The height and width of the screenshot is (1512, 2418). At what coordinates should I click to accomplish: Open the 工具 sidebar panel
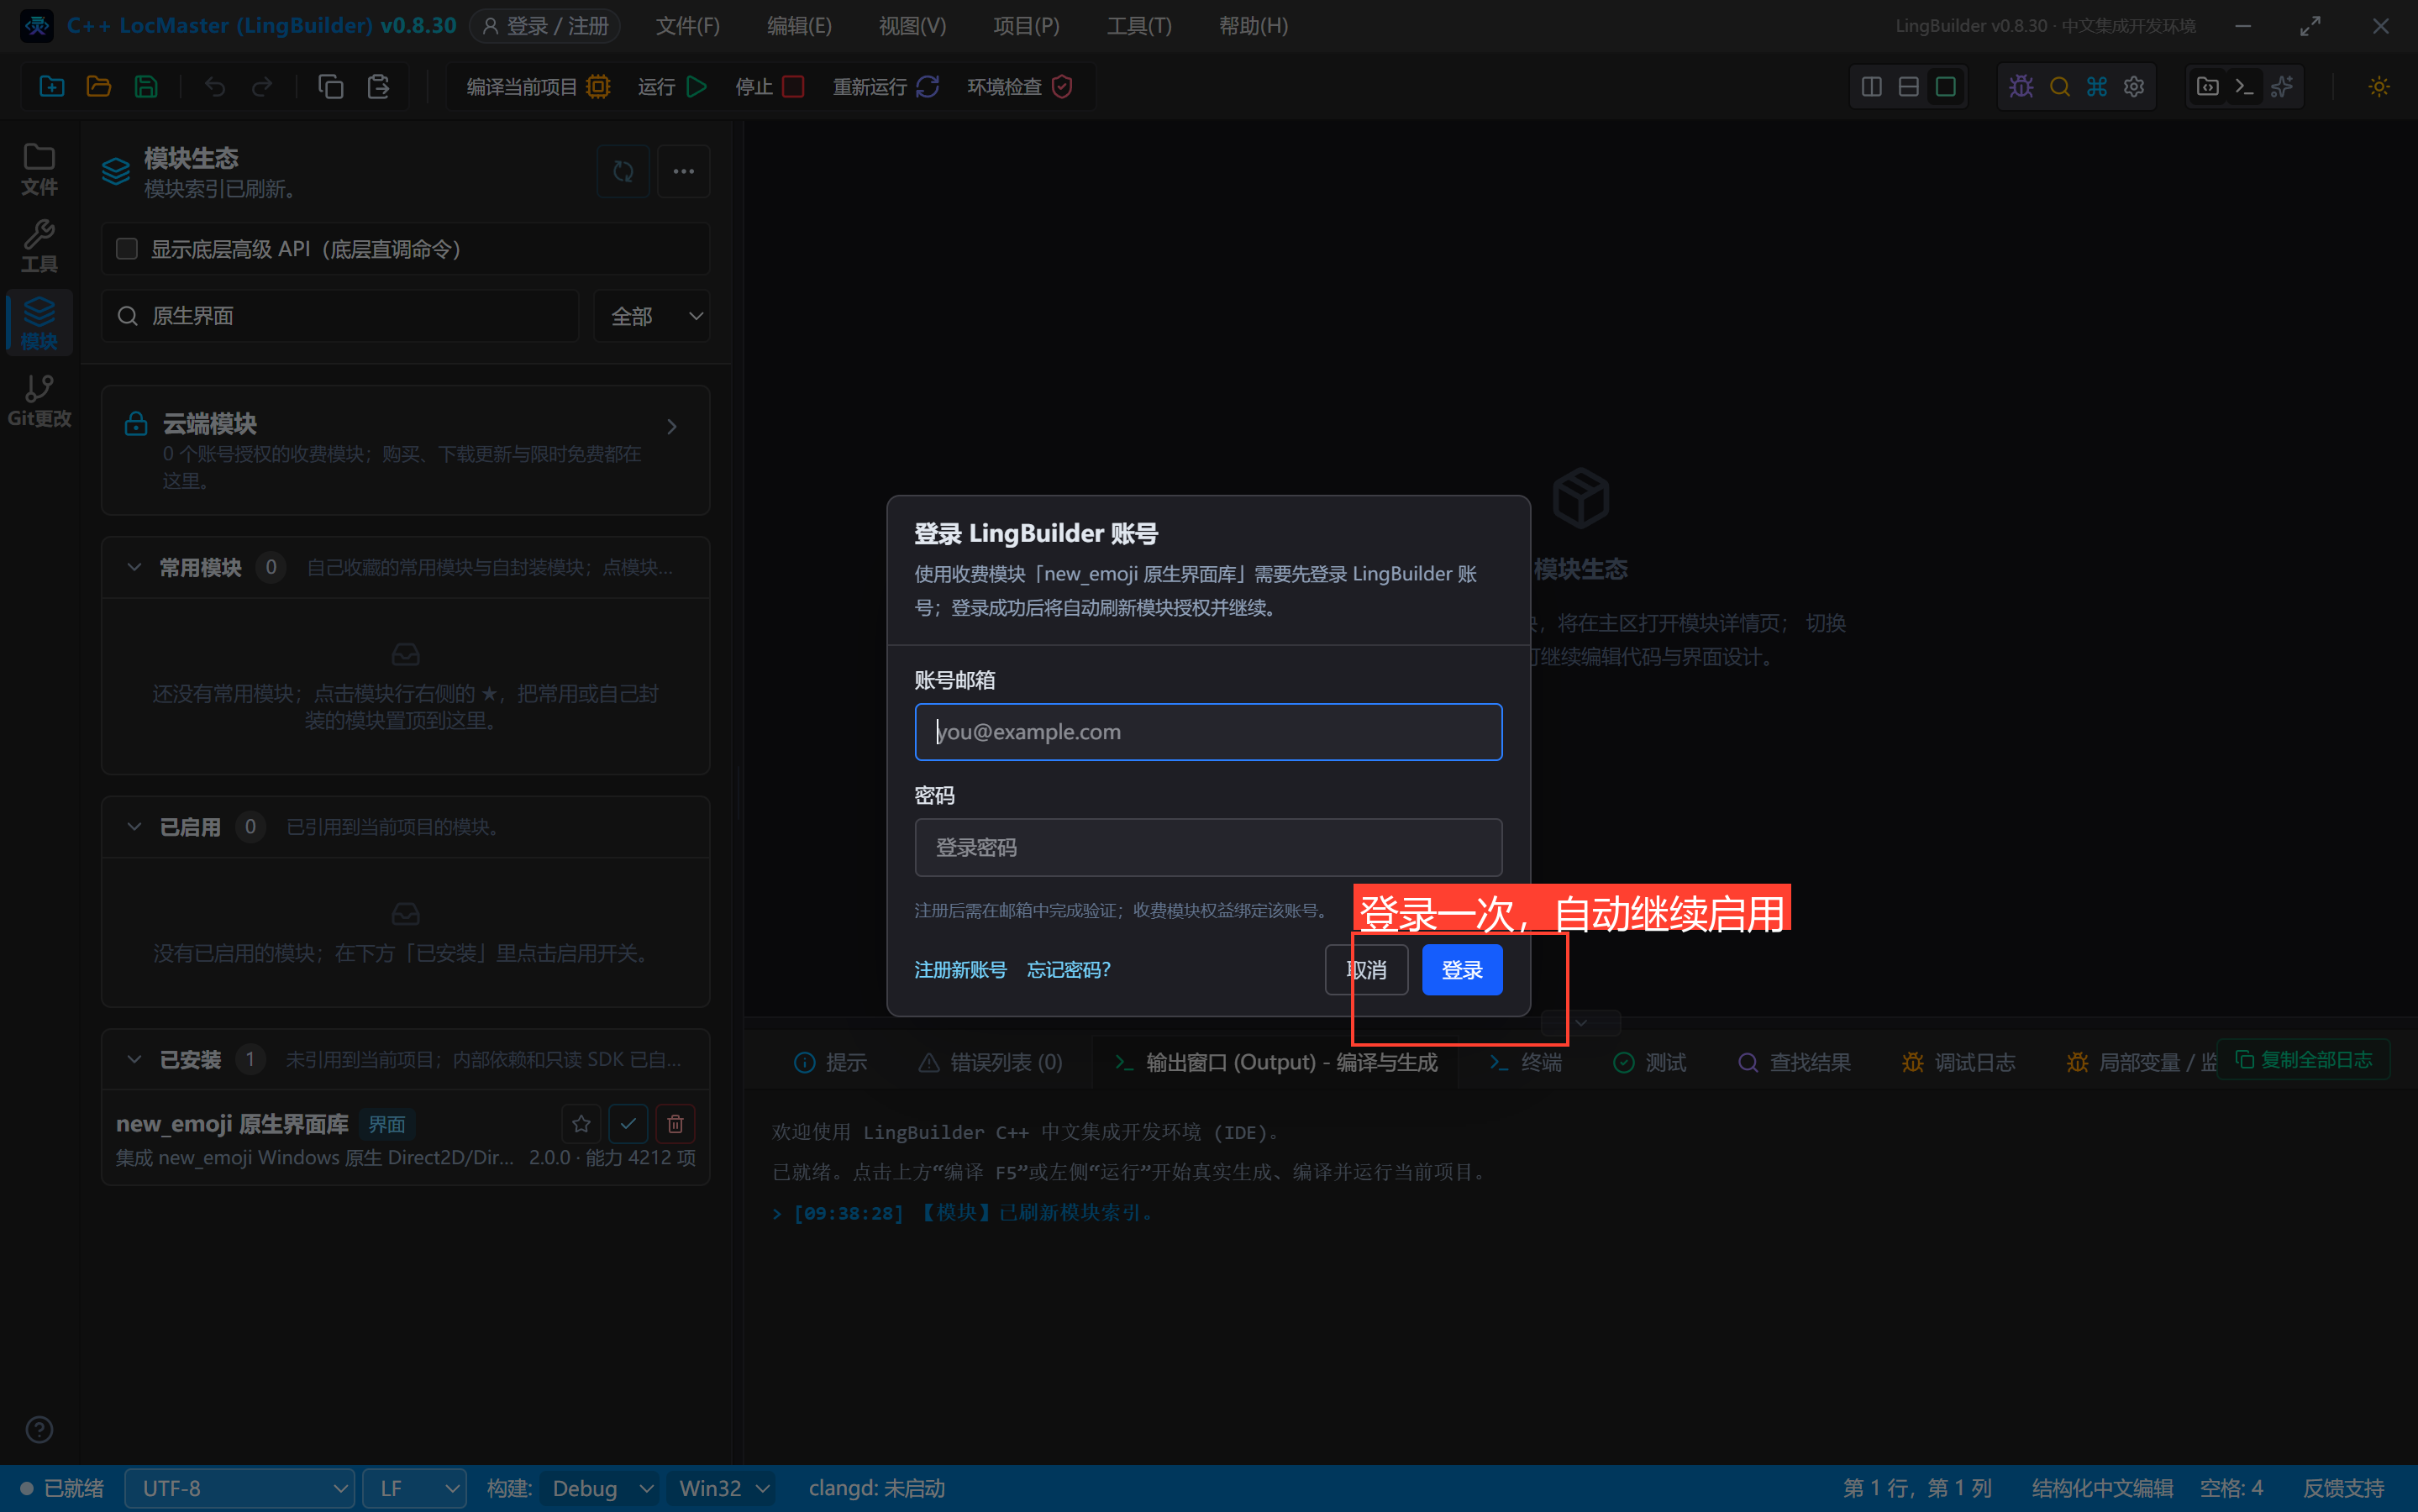(39, 246)
